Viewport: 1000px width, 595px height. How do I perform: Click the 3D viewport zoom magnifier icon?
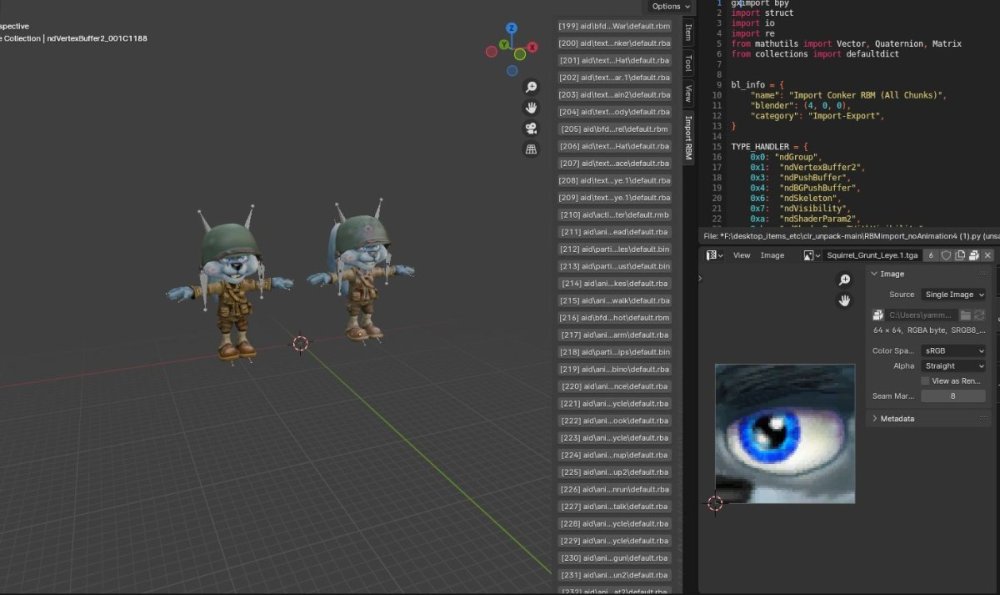pos(531,87)
